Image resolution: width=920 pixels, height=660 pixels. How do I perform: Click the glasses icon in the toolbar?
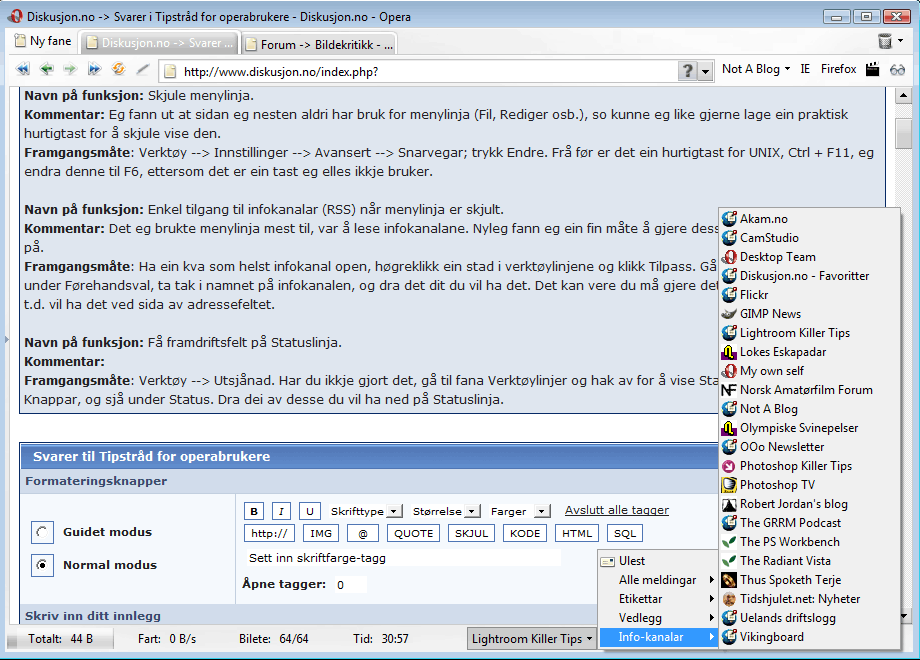[x=897, y=70]
